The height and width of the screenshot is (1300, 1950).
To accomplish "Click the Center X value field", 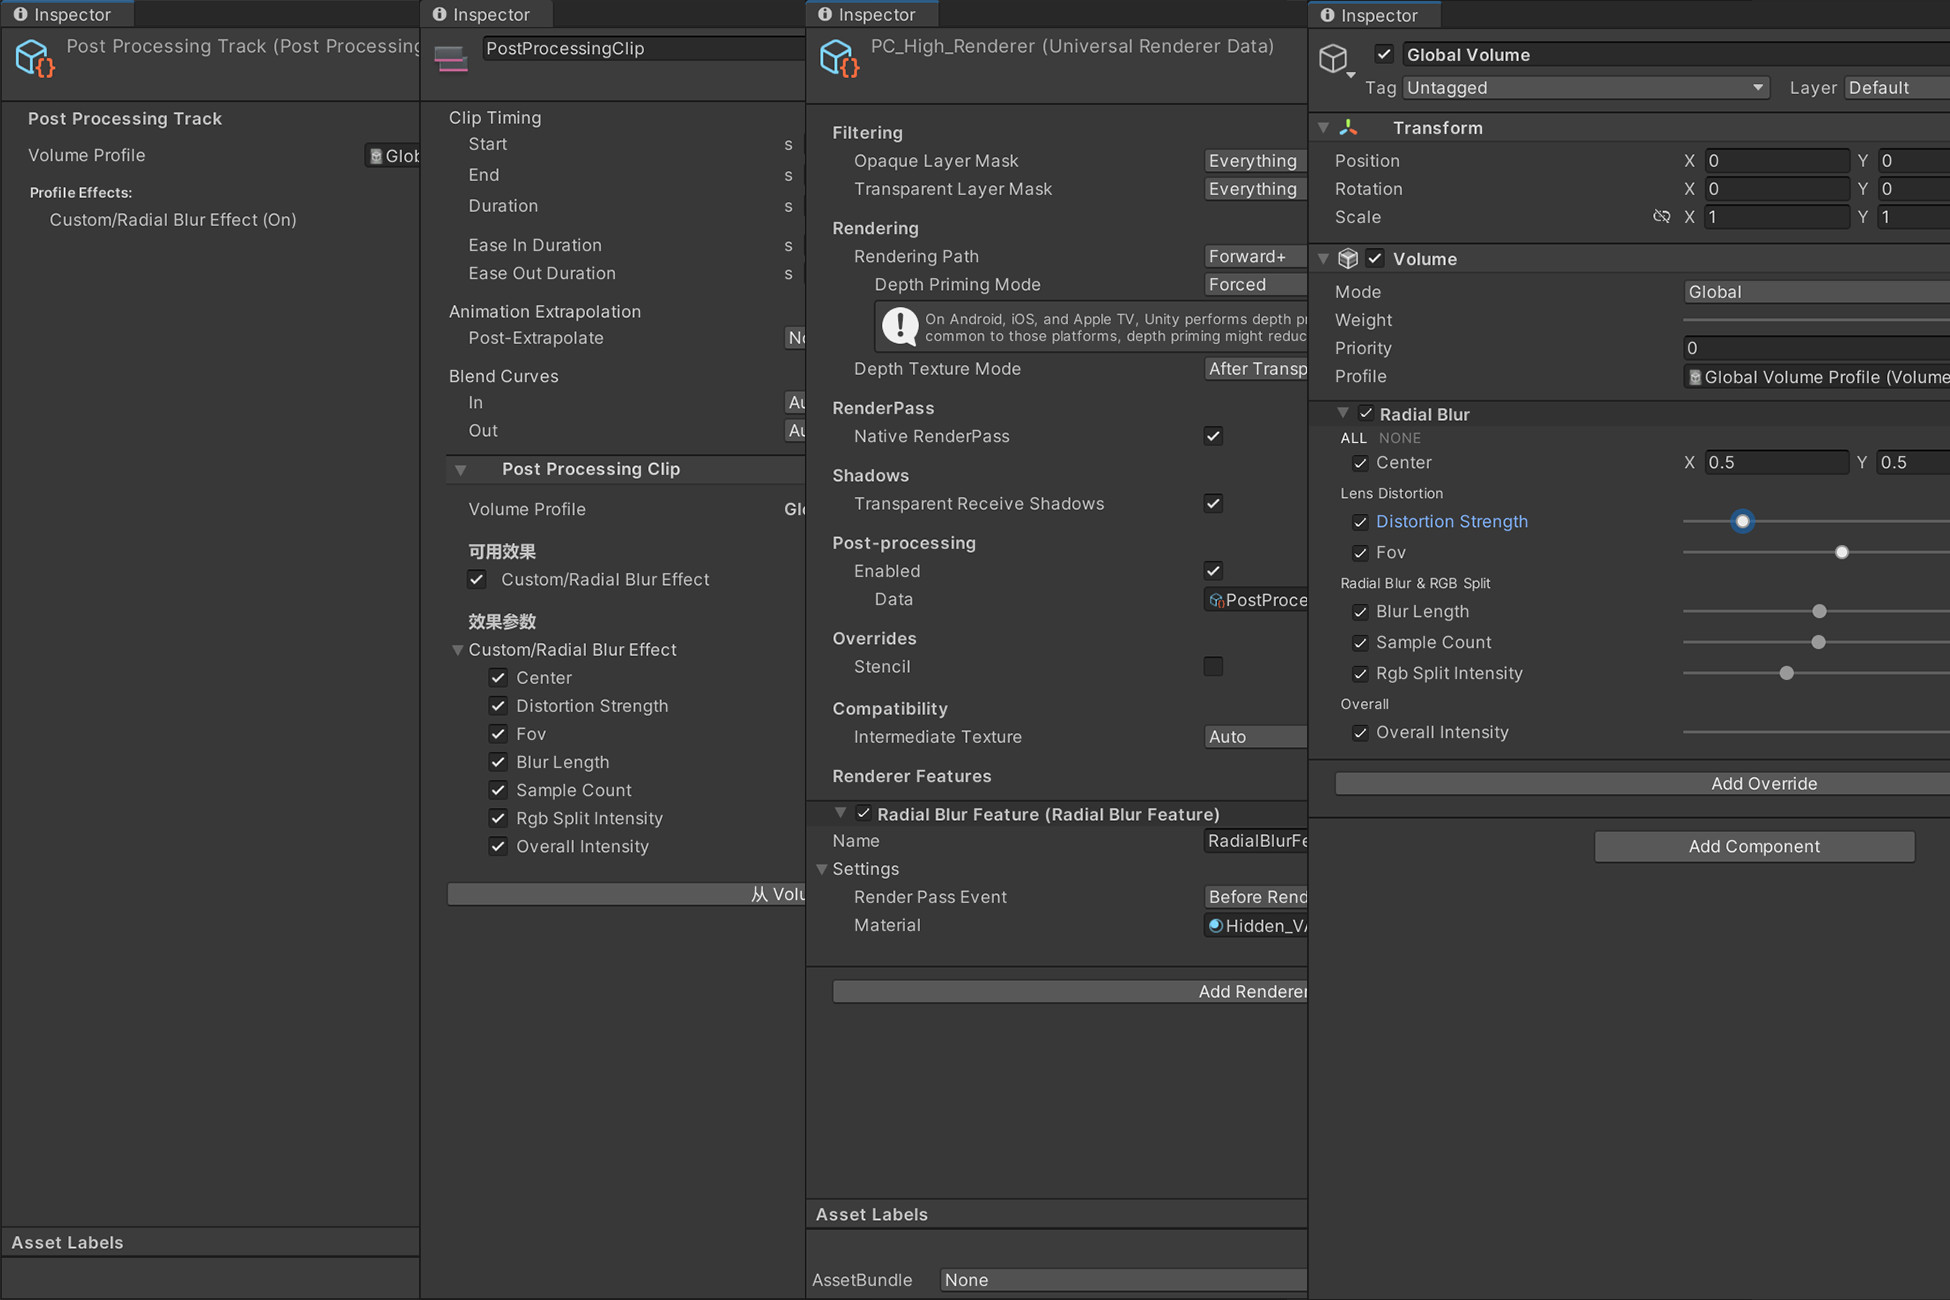I will coord(1776,463).
